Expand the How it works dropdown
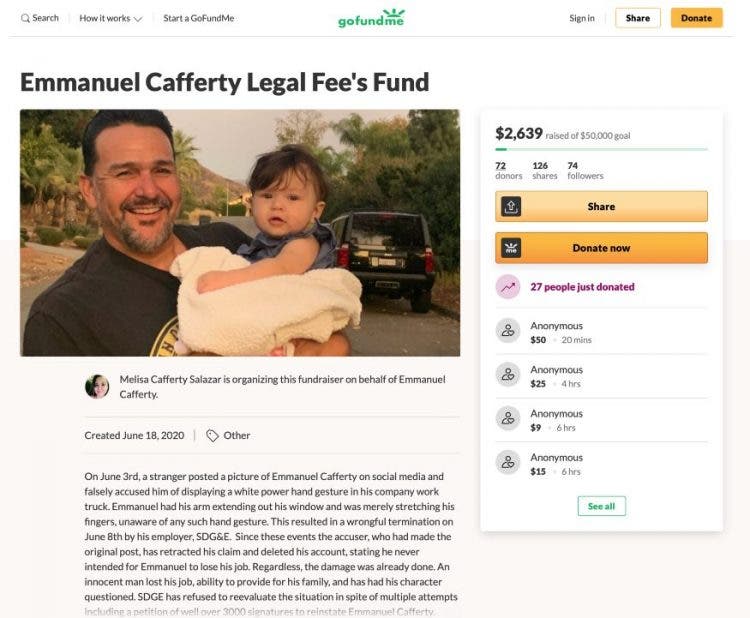750x618 pixels. coord(111,18)
